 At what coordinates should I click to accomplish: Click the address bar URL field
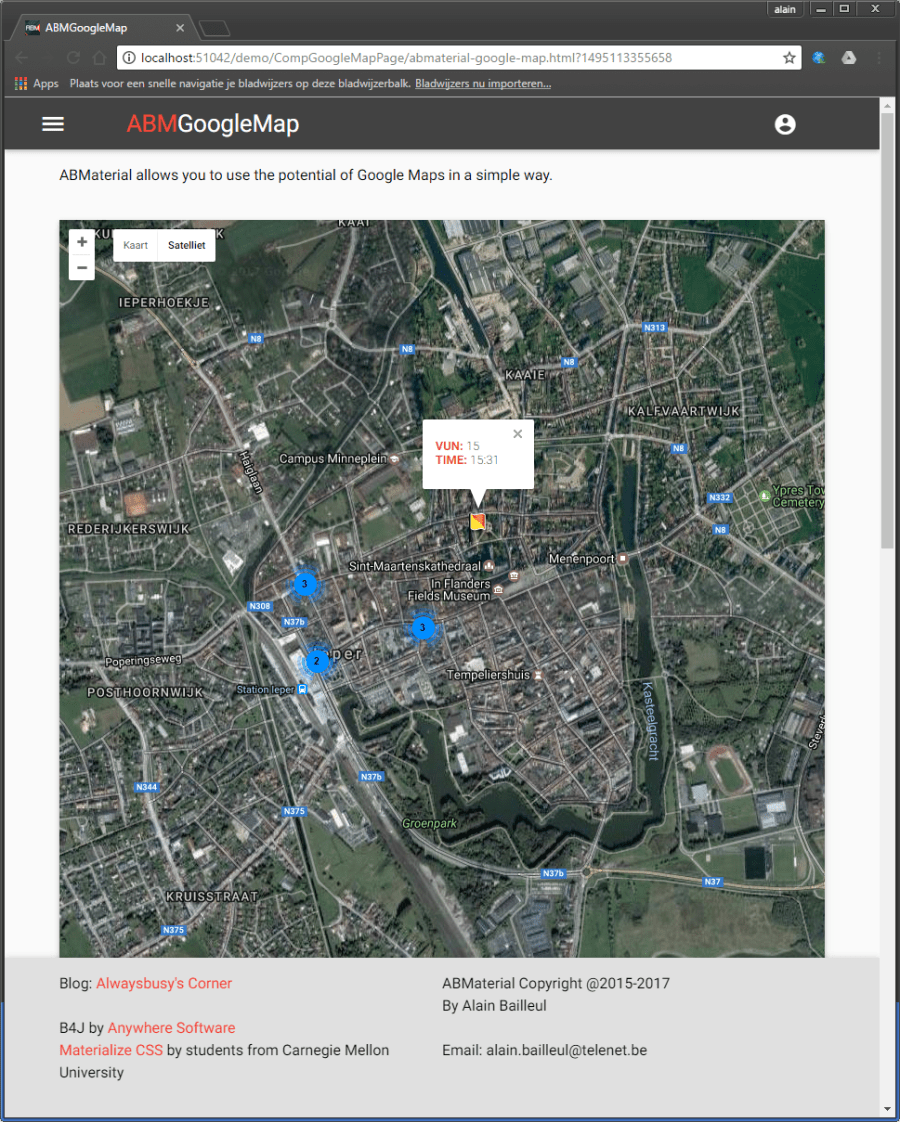point(450,58)
